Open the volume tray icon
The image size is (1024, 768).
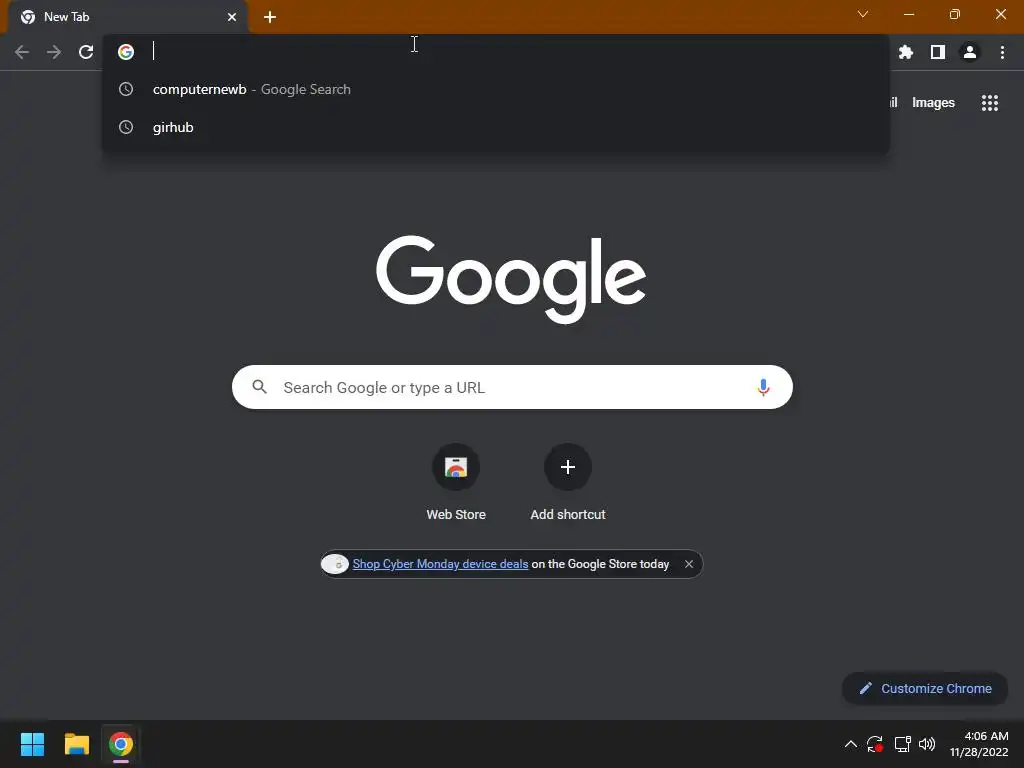coord(927,744)
